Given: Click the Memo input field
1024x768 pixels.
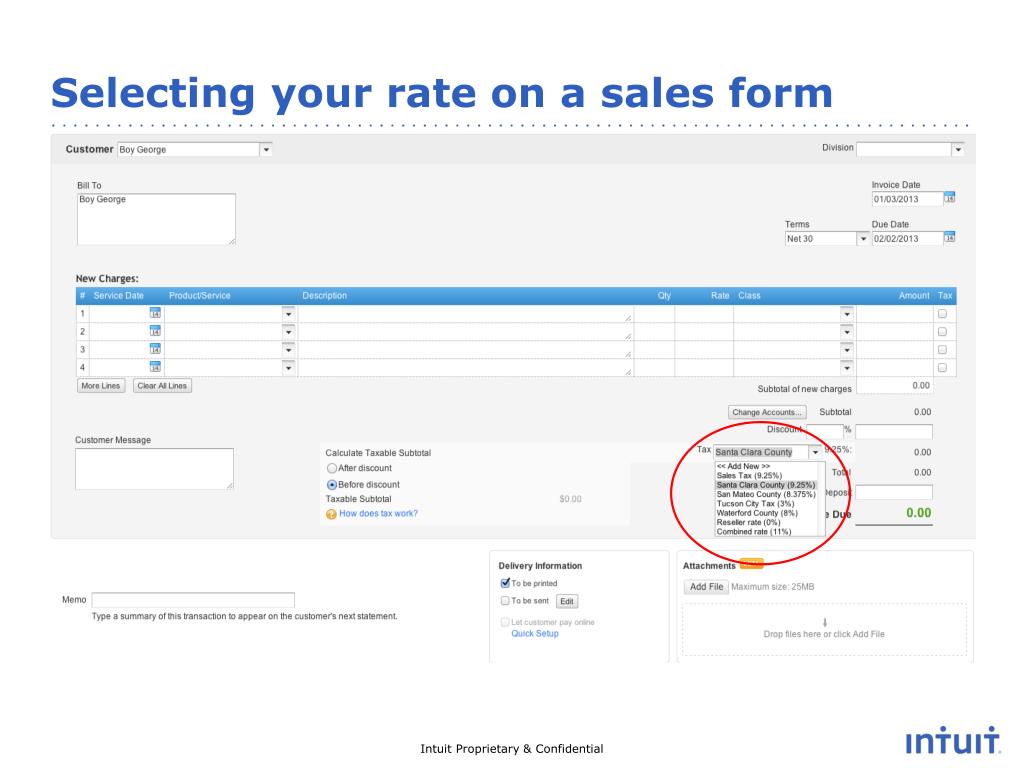Looking at the screenshot, I should (193, 600).
